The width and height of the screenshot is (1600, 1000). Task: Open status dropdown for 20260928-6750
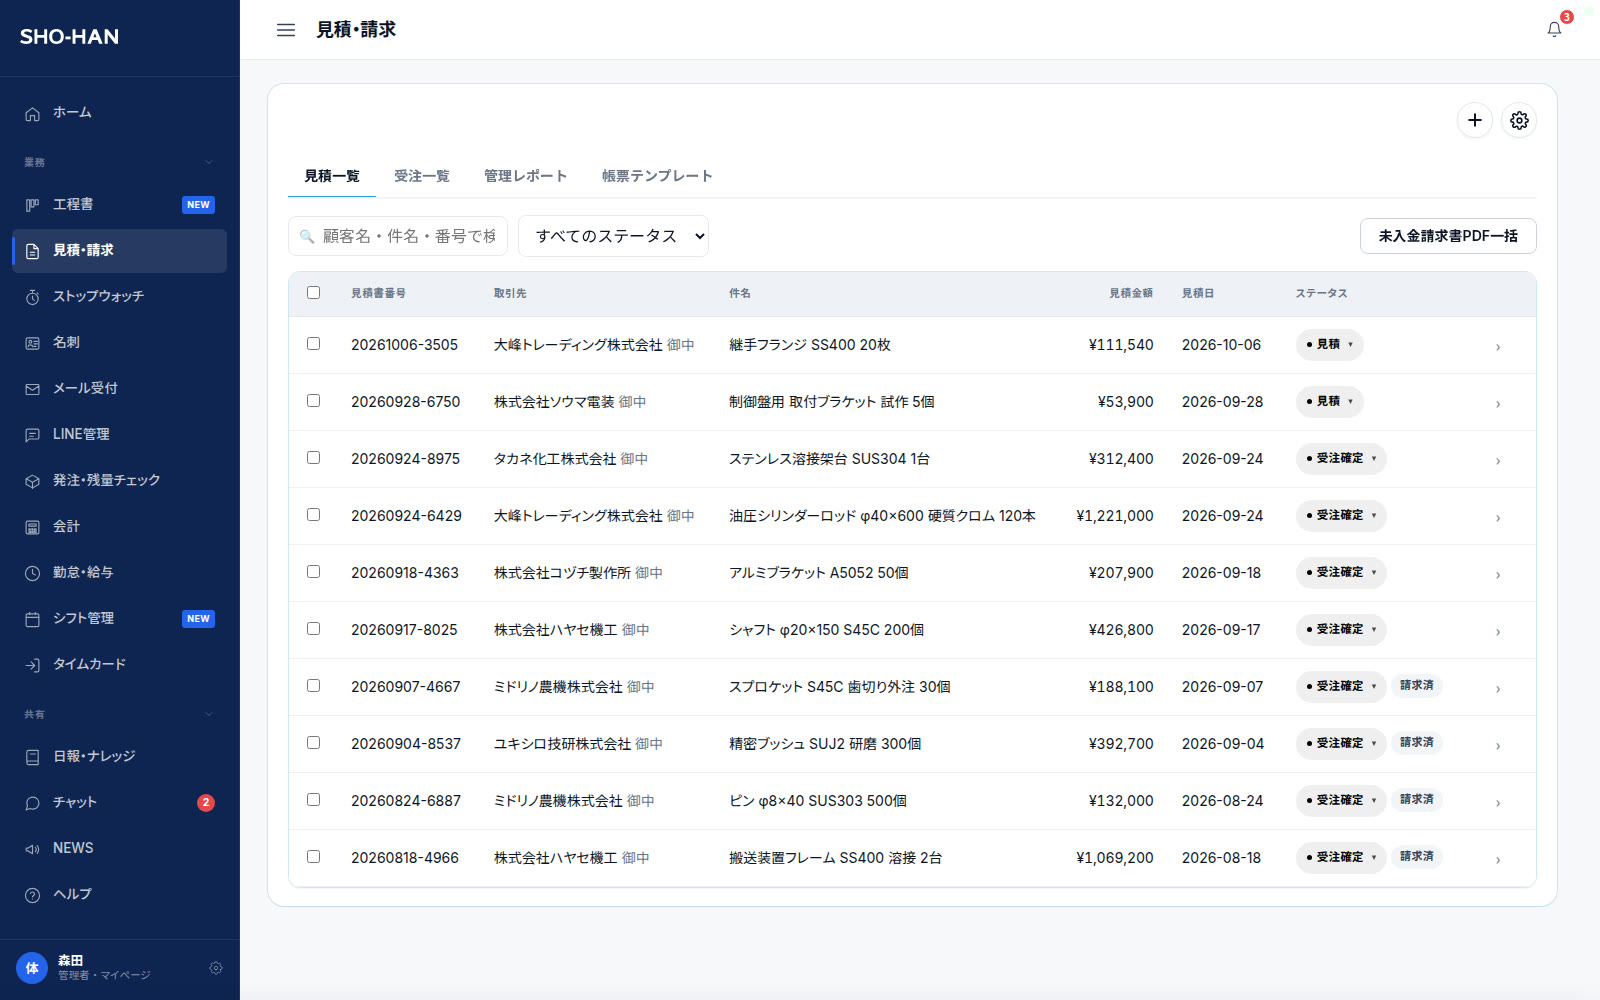click(1329, 402)
